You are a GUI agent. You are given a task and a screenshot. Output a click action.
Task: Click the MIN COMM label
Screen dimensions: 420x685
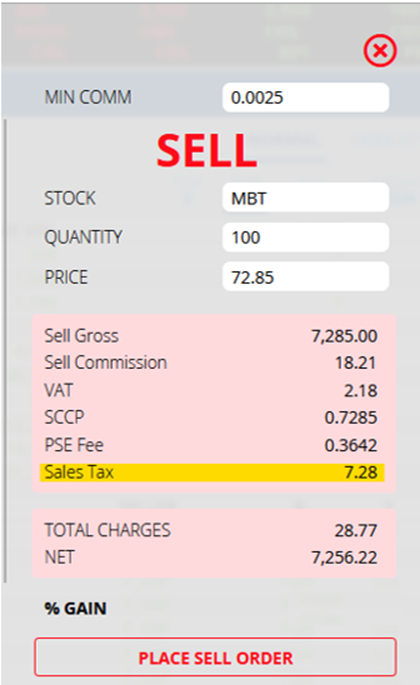pyautogui.click(x=88, y=97)
